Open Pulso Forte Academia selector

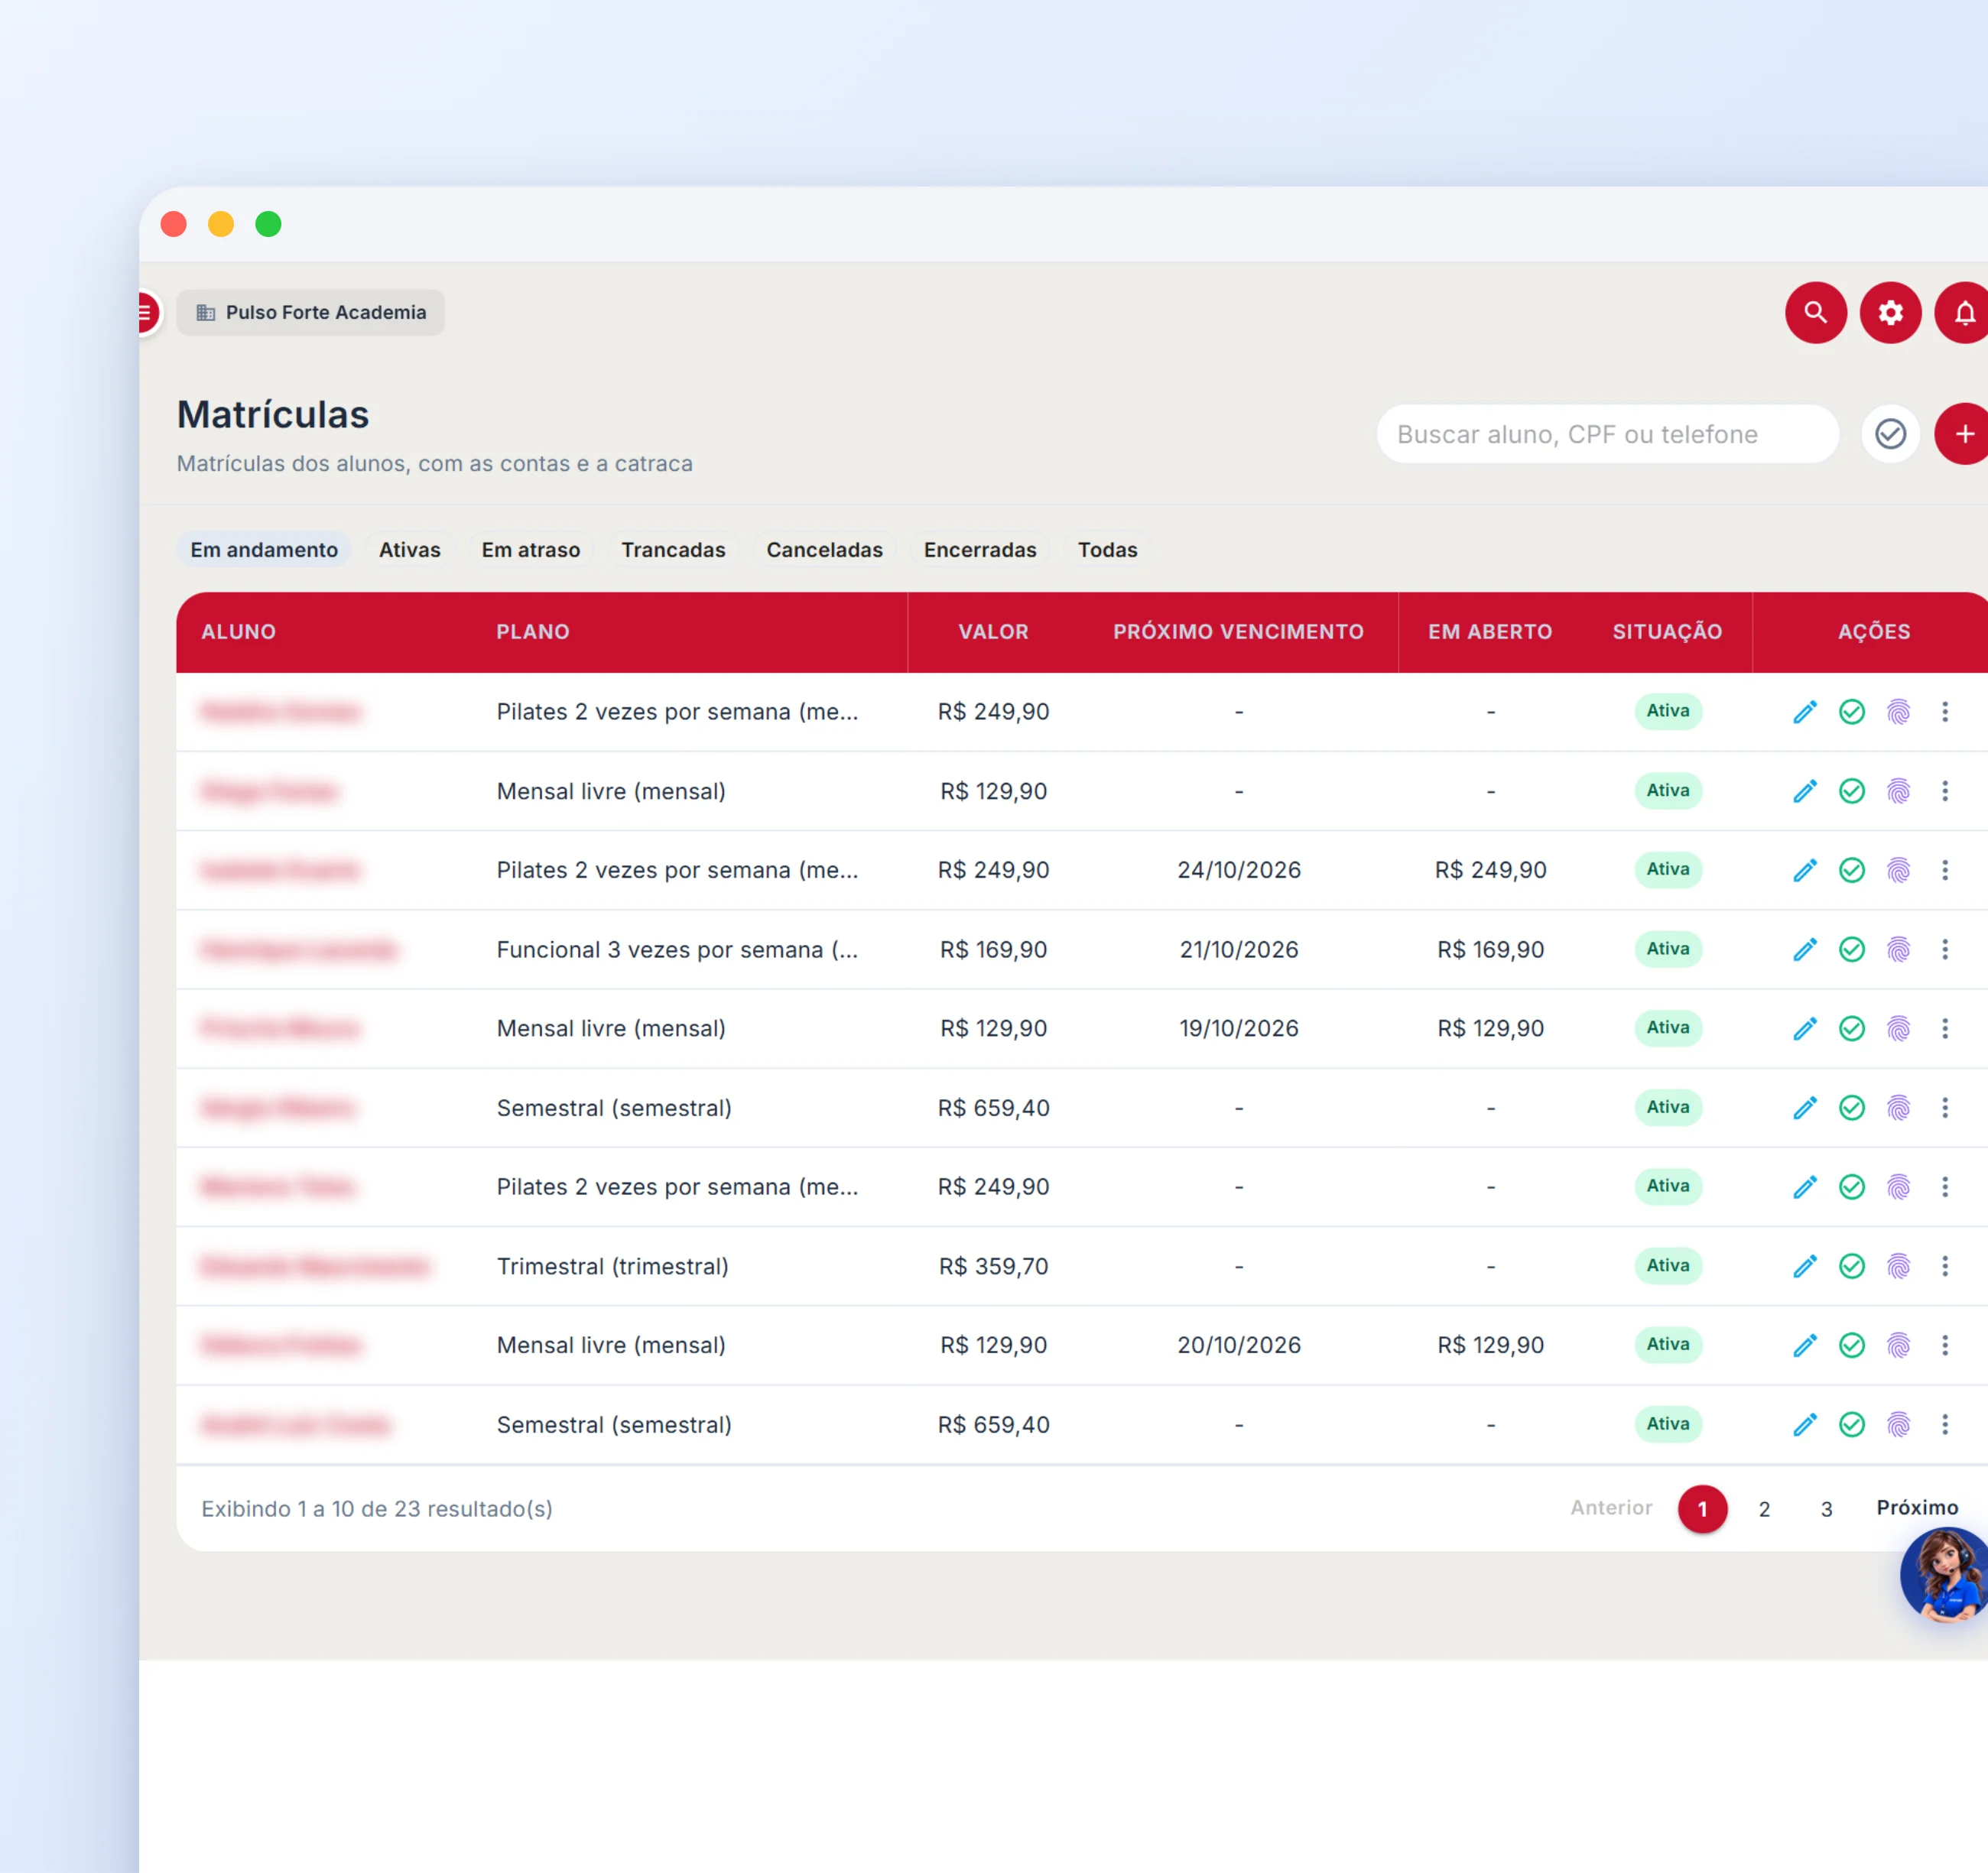pos(311,313)
